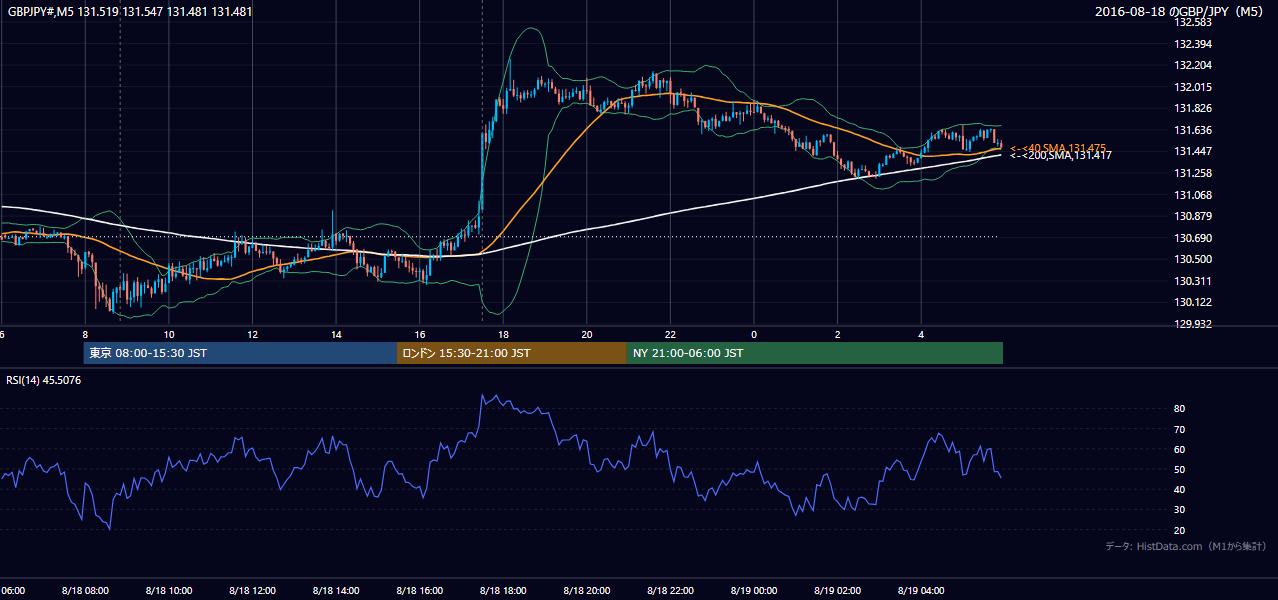Click the 8/18 12:00 time axis label
The width and height of the screenshot is (1278, 600).
coord(251,591)
